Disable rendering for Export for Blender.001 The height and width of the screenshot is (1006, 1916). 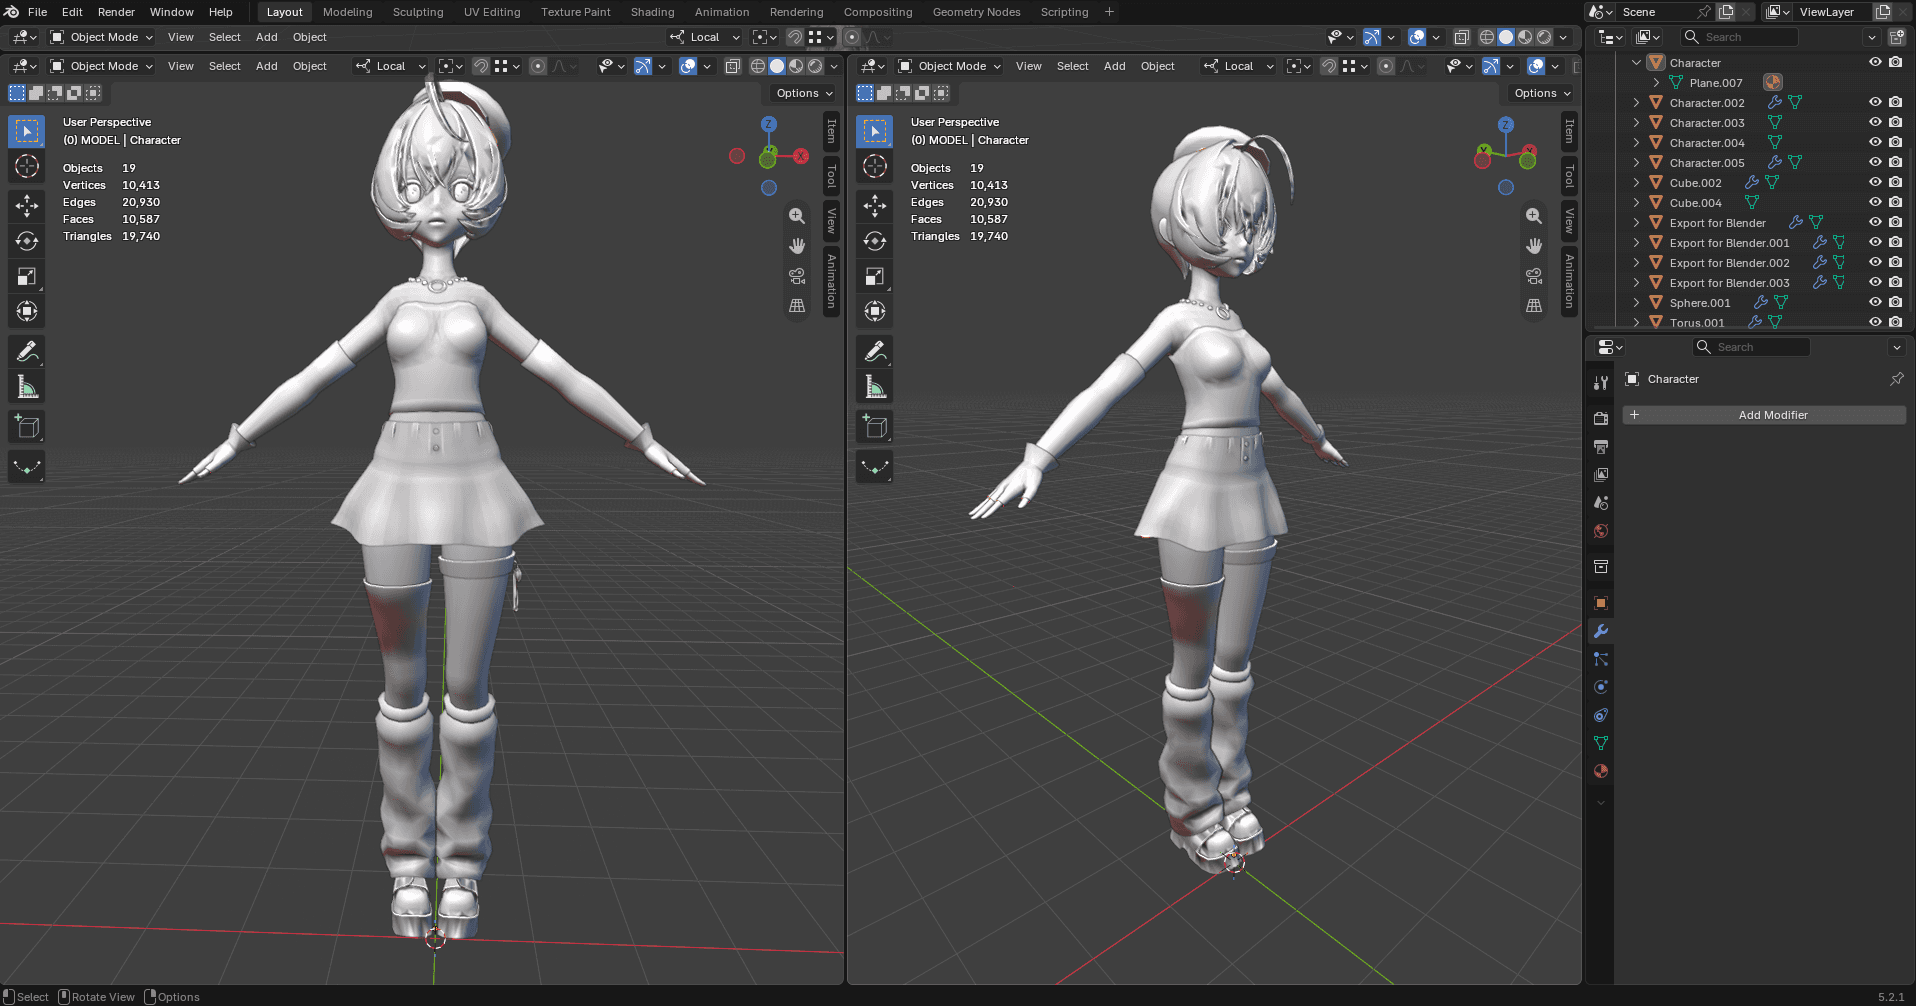point(1895,242)
